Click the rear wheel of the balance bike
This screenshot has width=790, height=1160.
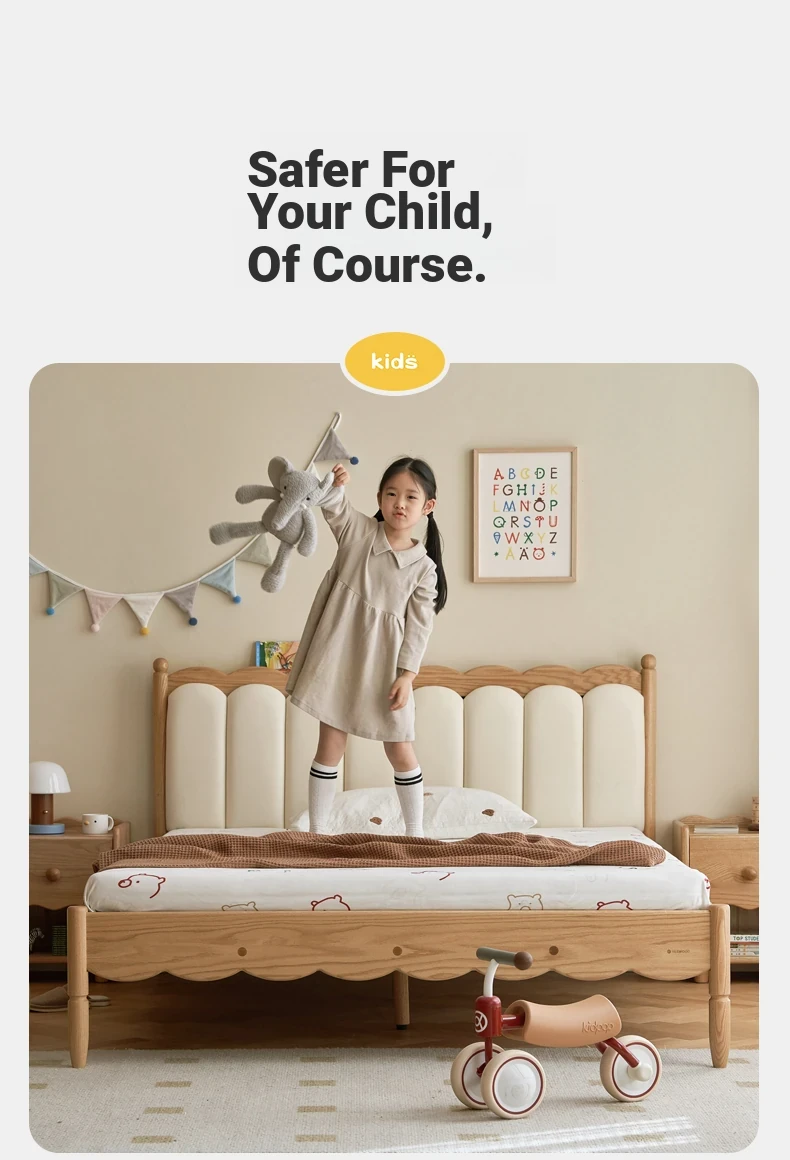click(x=631, y=1068)
